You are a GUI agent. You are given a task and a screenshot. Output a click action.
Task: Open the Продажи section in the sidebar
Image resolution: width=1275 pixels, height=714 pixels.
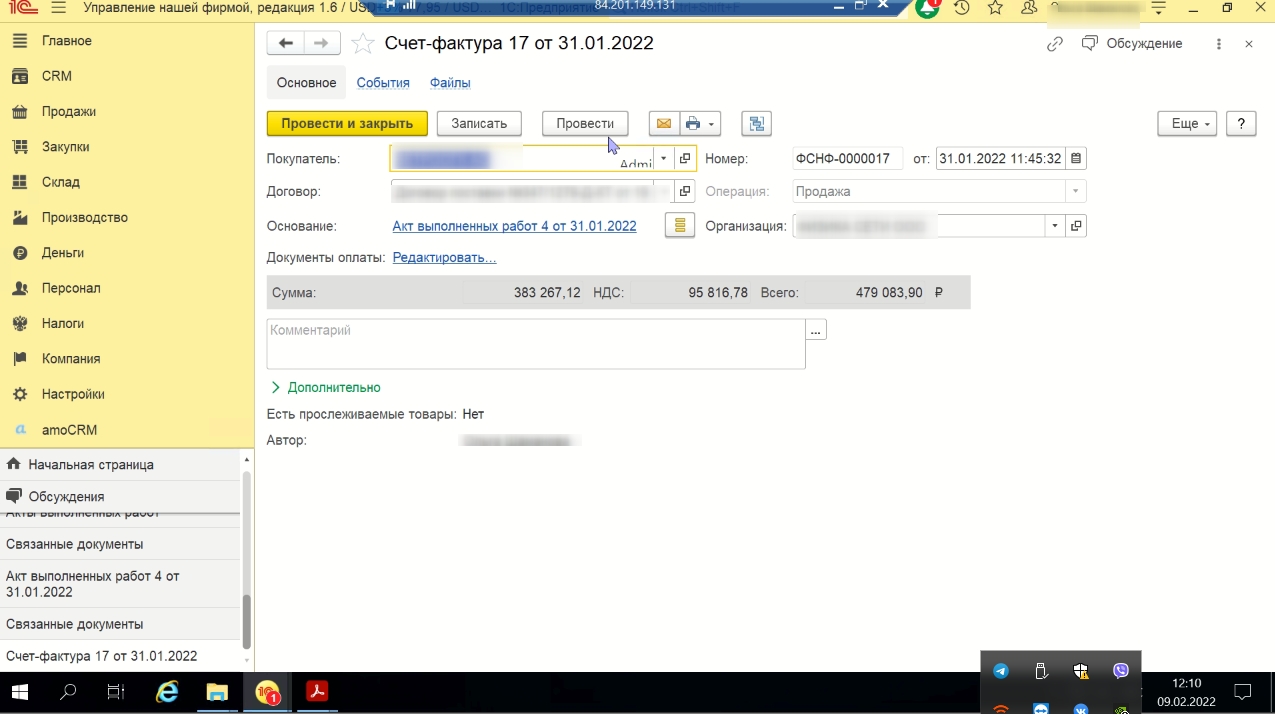coord(68,111)
